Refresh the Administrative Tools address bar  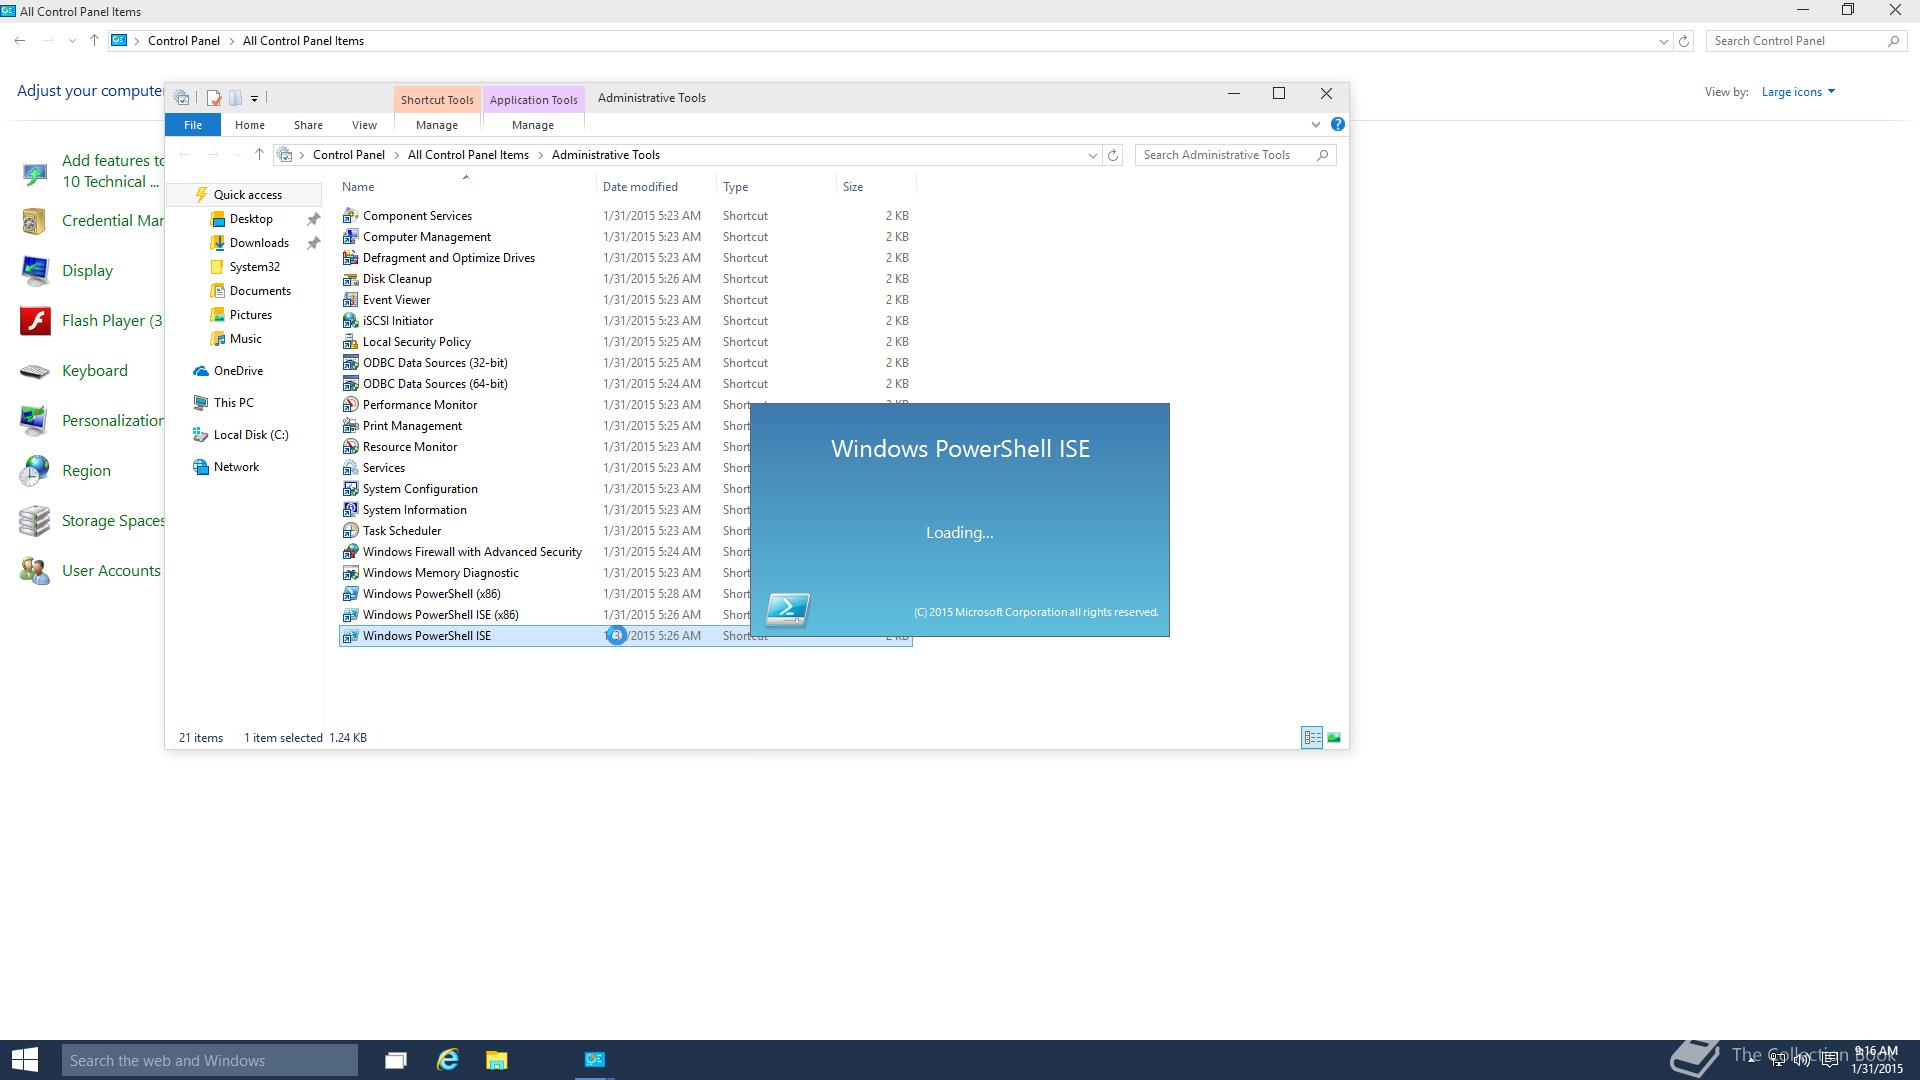tap(1113, 155)
